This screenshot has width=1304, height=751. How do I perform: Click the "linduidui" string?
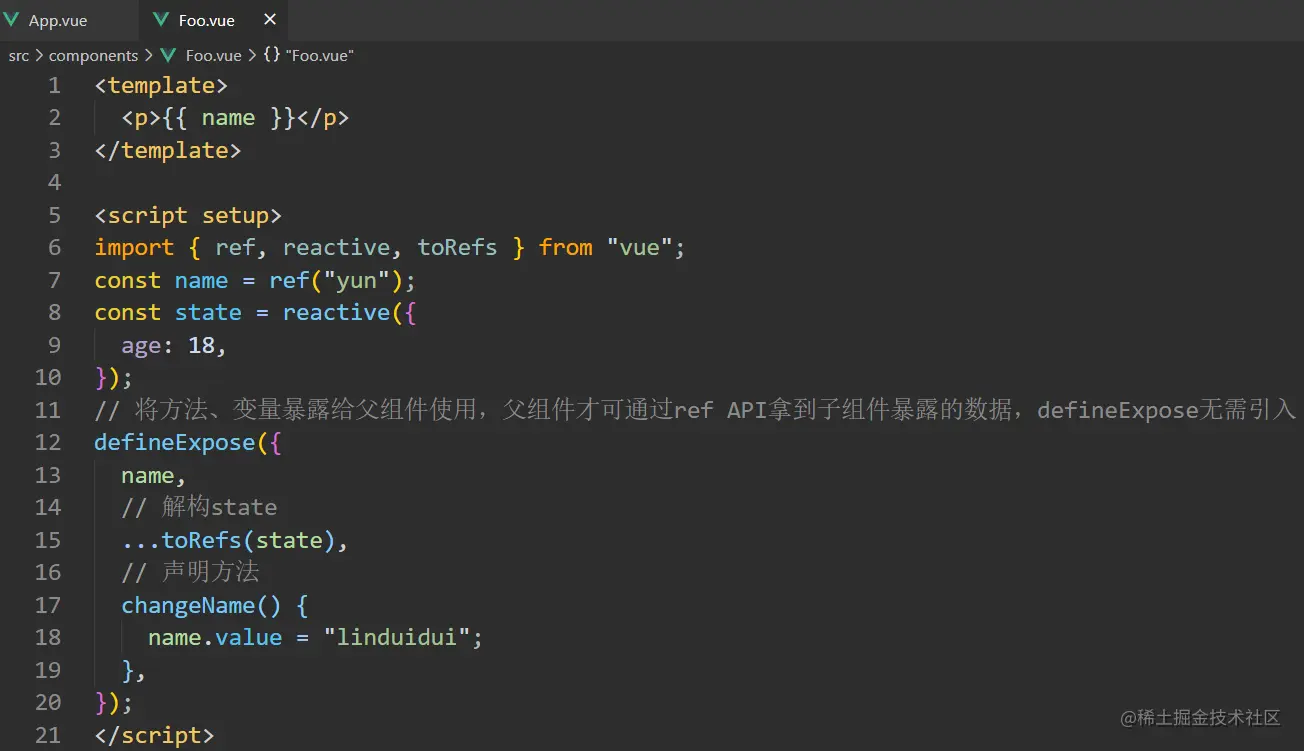tap(396, 637)
